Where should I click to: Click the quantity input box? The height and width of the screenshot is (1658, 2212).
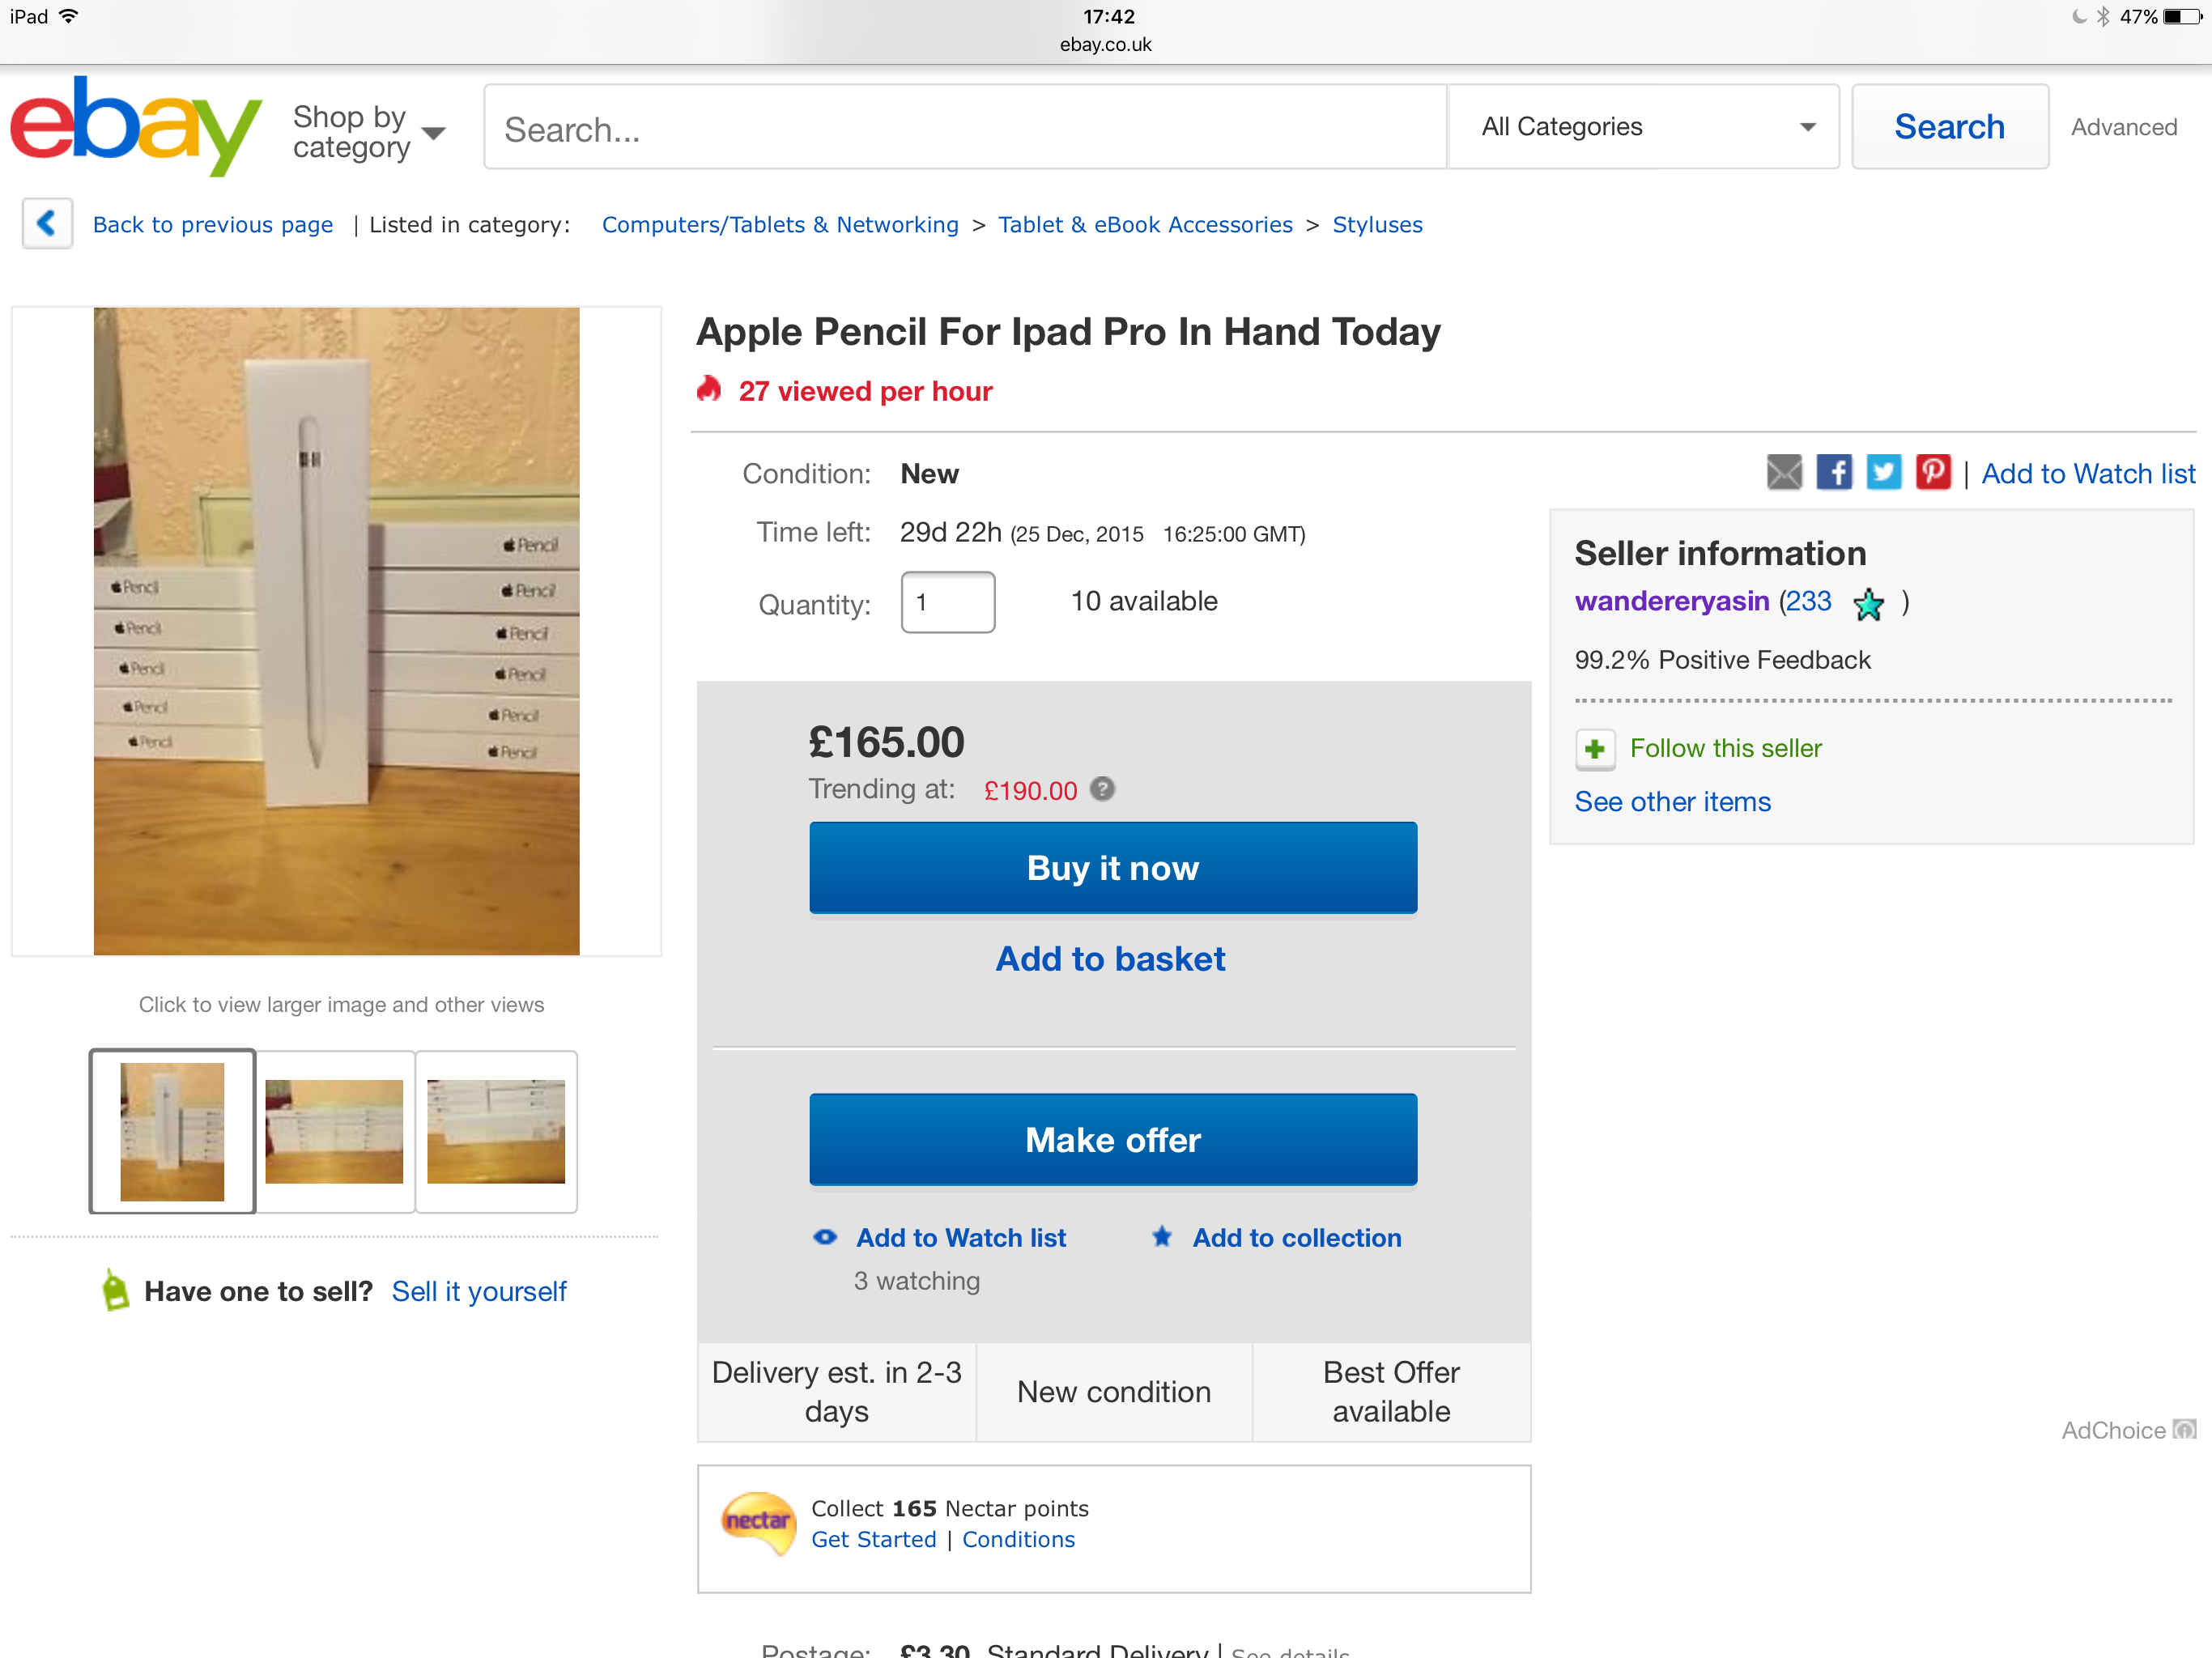(947, 602)
